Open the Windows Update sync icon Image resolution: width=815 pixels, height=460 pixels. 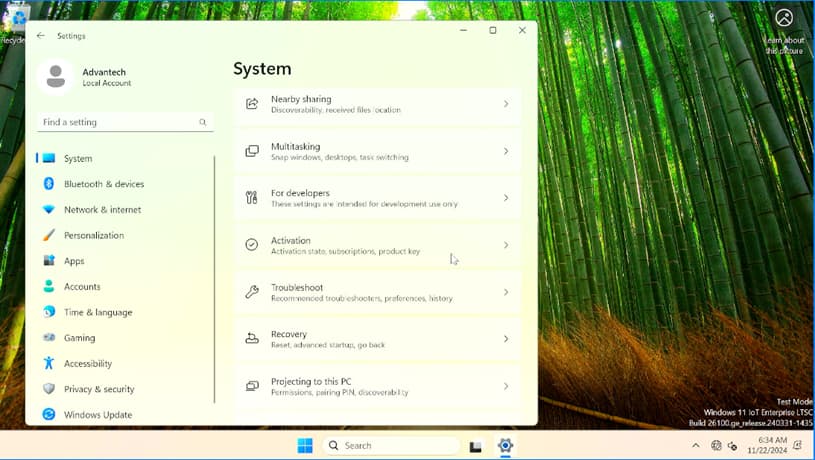tap(49, 414)
